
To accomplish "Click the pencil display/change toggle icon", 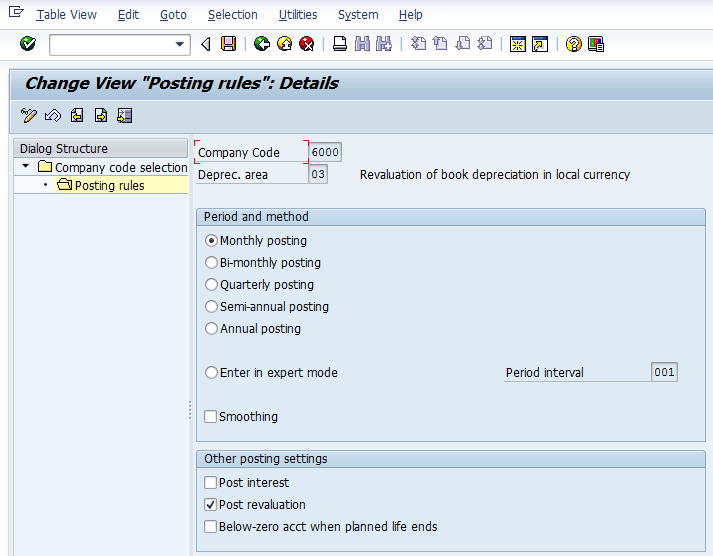I will click(29, 116).
